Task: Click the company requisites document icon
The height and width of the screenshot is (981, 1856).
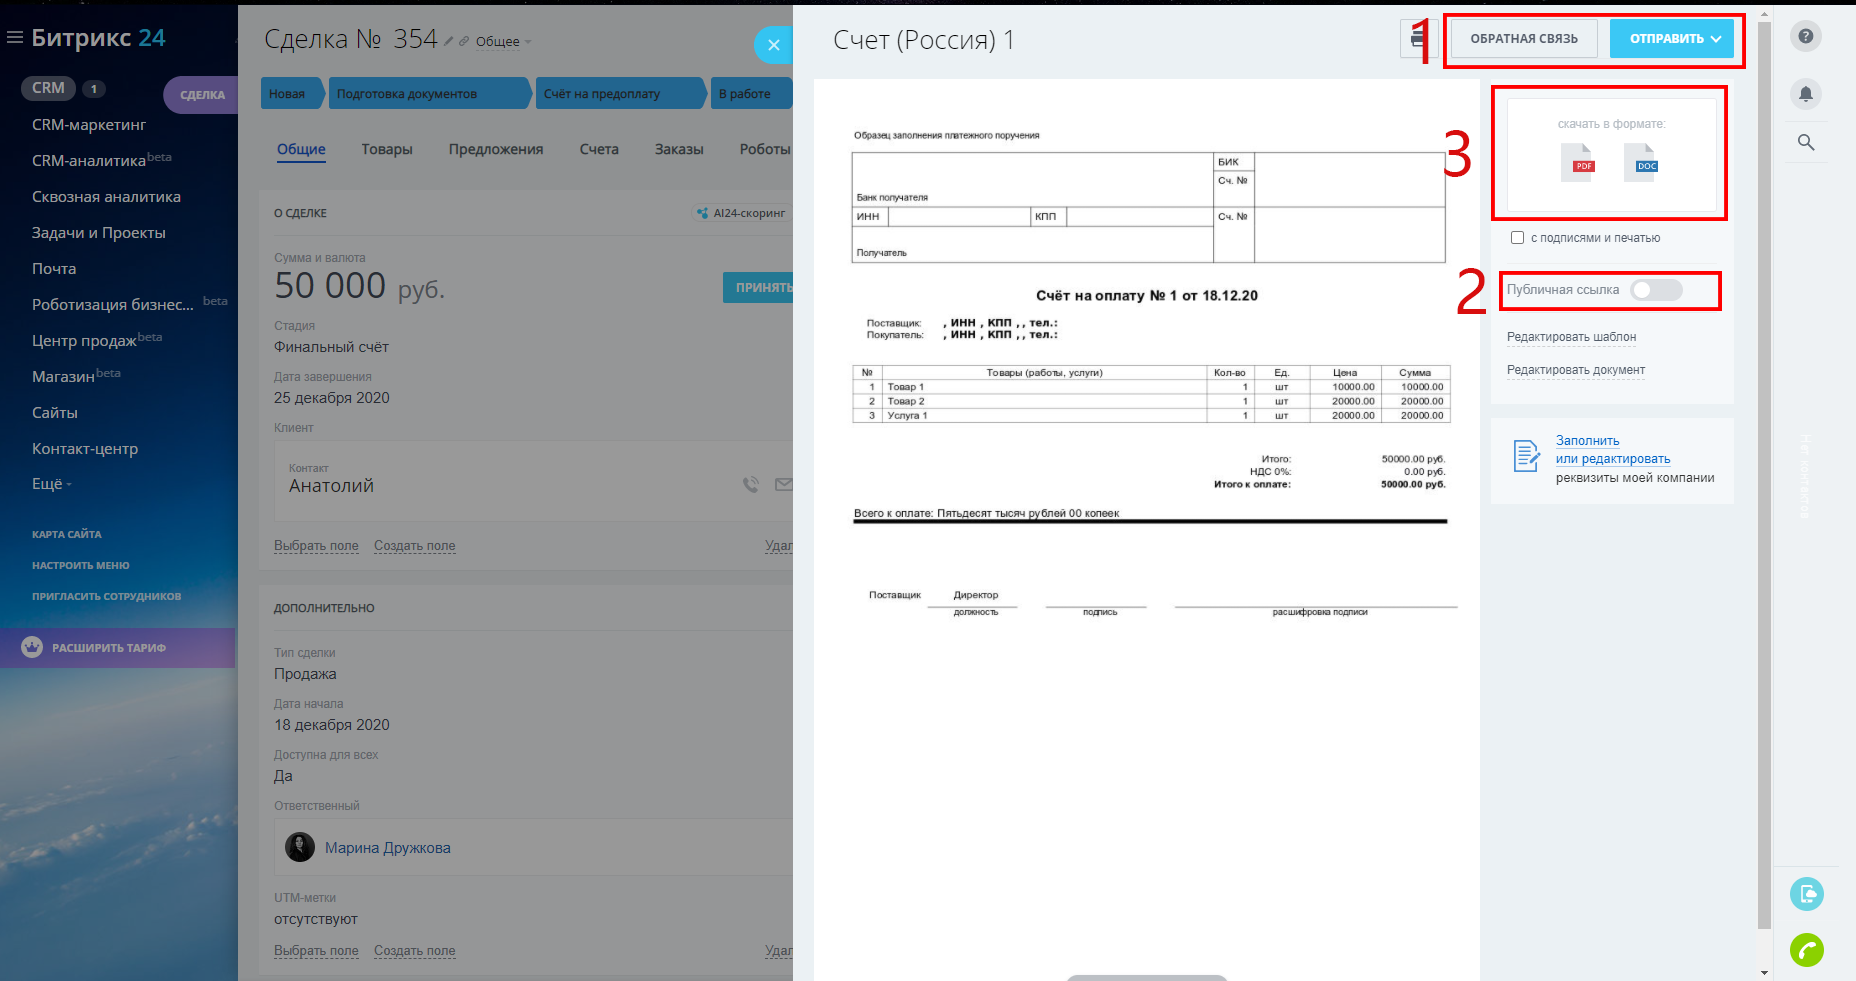Action: 1526,456
